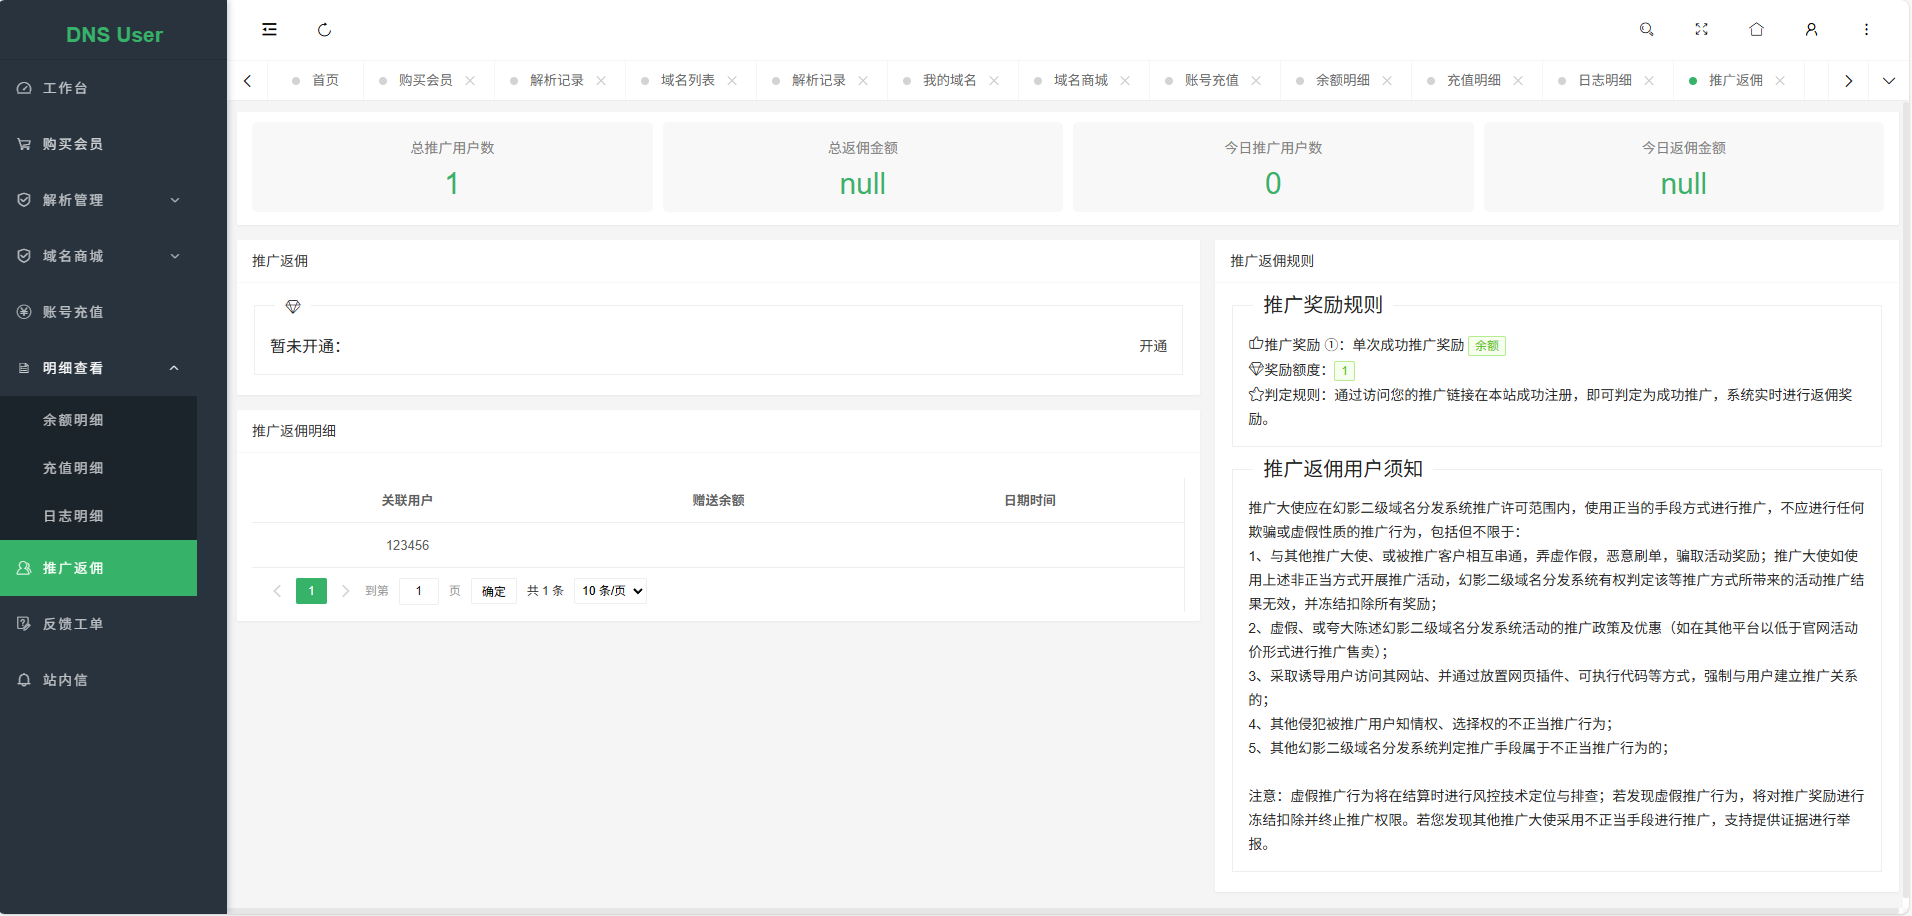Open the user profile icon

pyautogui.click(x=1811, y=30)
